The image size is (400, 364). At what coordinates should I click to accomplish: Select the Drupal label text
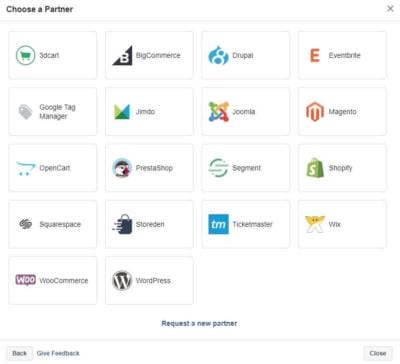243,55
